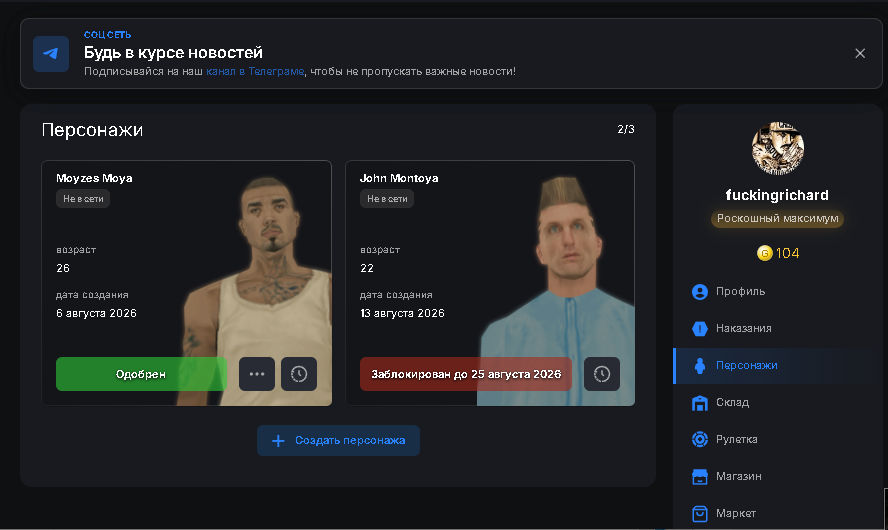888x530 pixels.
Task: Click John Montoya's age value 22
Action: [x=367, y=268]
